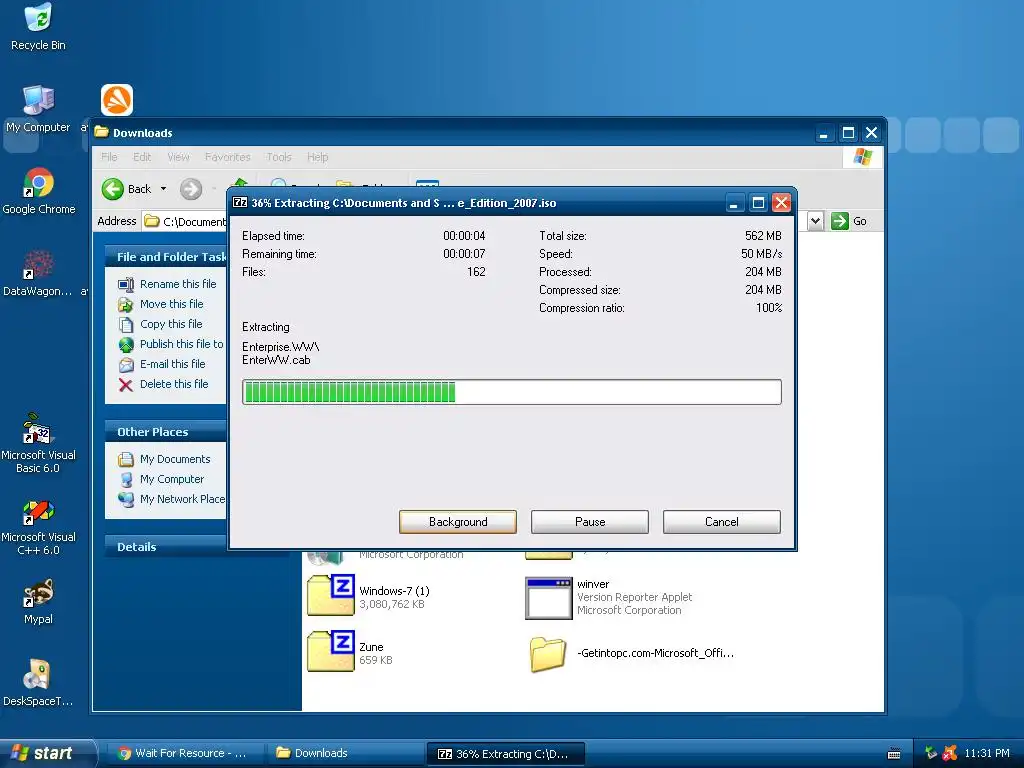Open My Computer in Other Places
This screenshot has width=1024, height=768.
coord(172,479)
